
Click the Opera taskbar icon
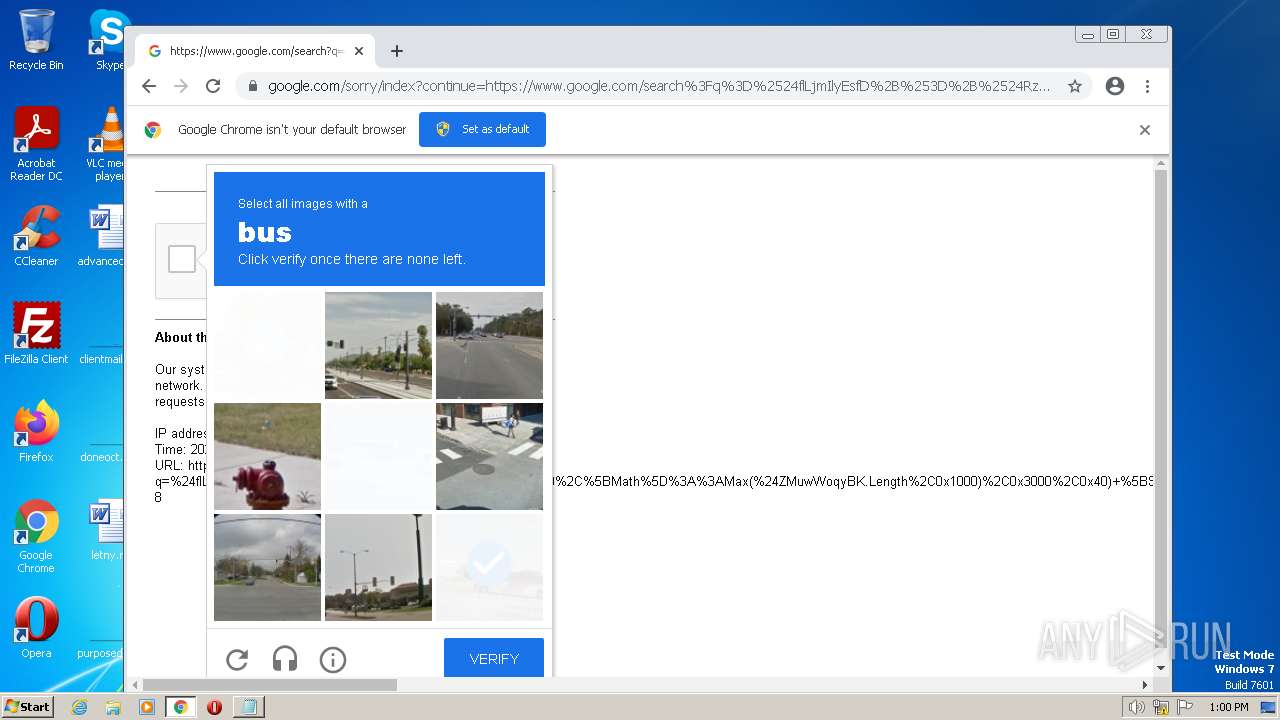(x=214, y=707)
